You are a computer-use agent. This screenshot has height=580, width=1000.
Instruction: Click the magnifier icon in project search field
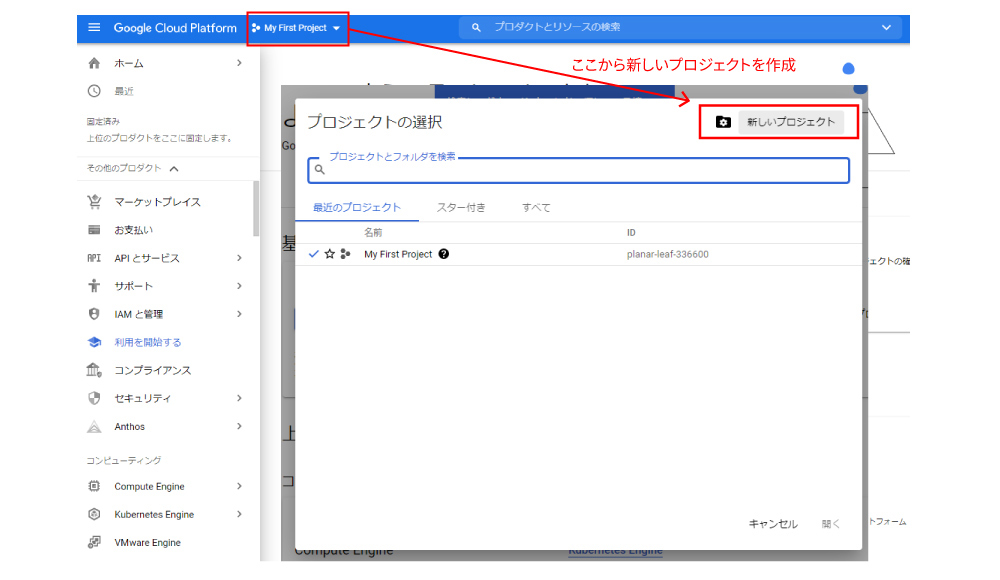320,170
